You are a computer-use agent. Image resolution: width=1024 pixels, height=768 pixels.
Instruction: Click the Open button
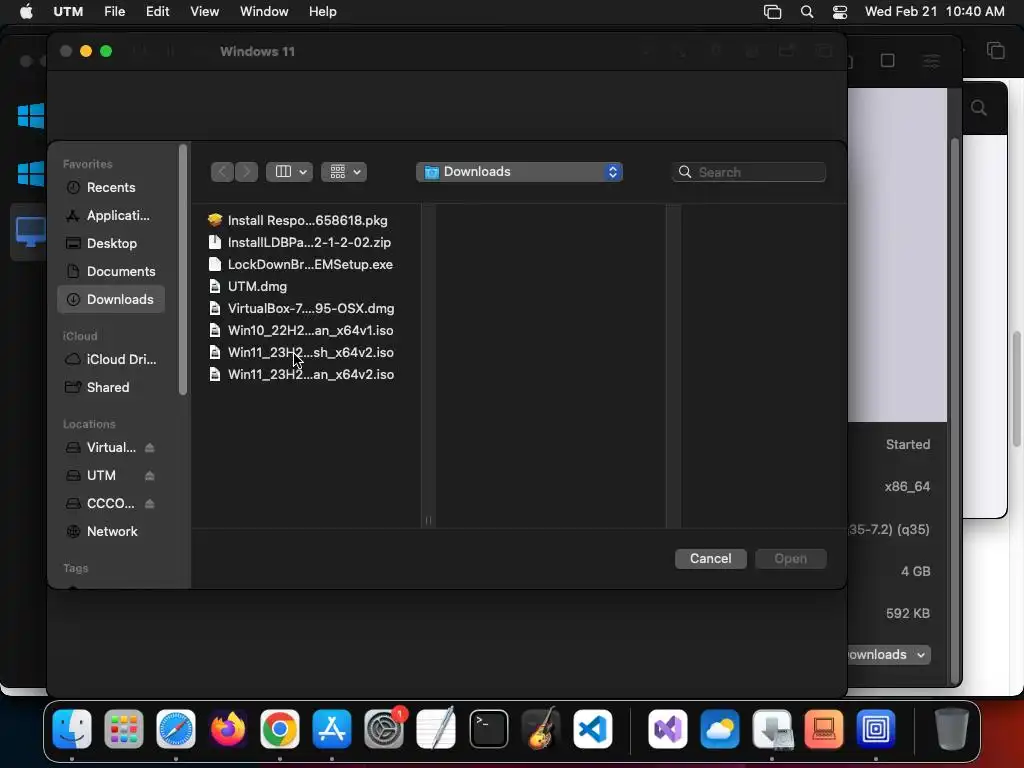coord(791,559)
